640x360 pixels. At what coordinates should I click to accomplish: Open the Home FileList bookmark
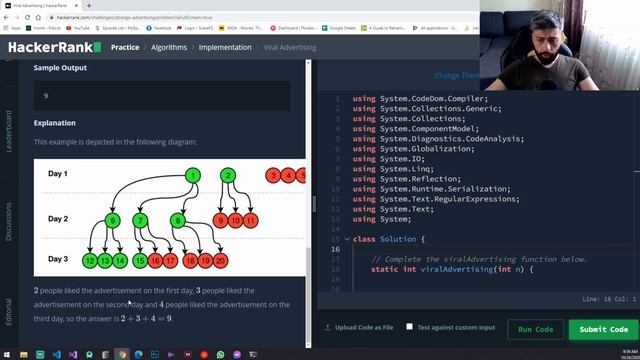coord(43,28)
